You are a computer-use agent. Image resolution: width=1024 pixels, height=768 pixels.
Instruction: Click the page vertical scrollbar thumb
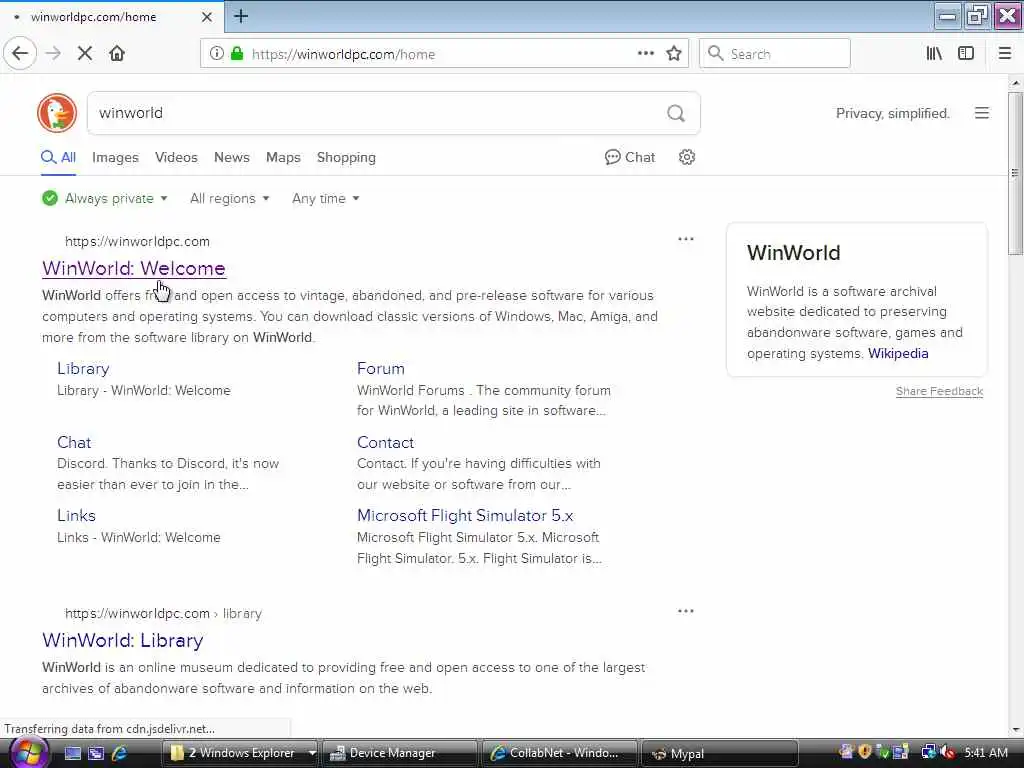(1016, 173)
